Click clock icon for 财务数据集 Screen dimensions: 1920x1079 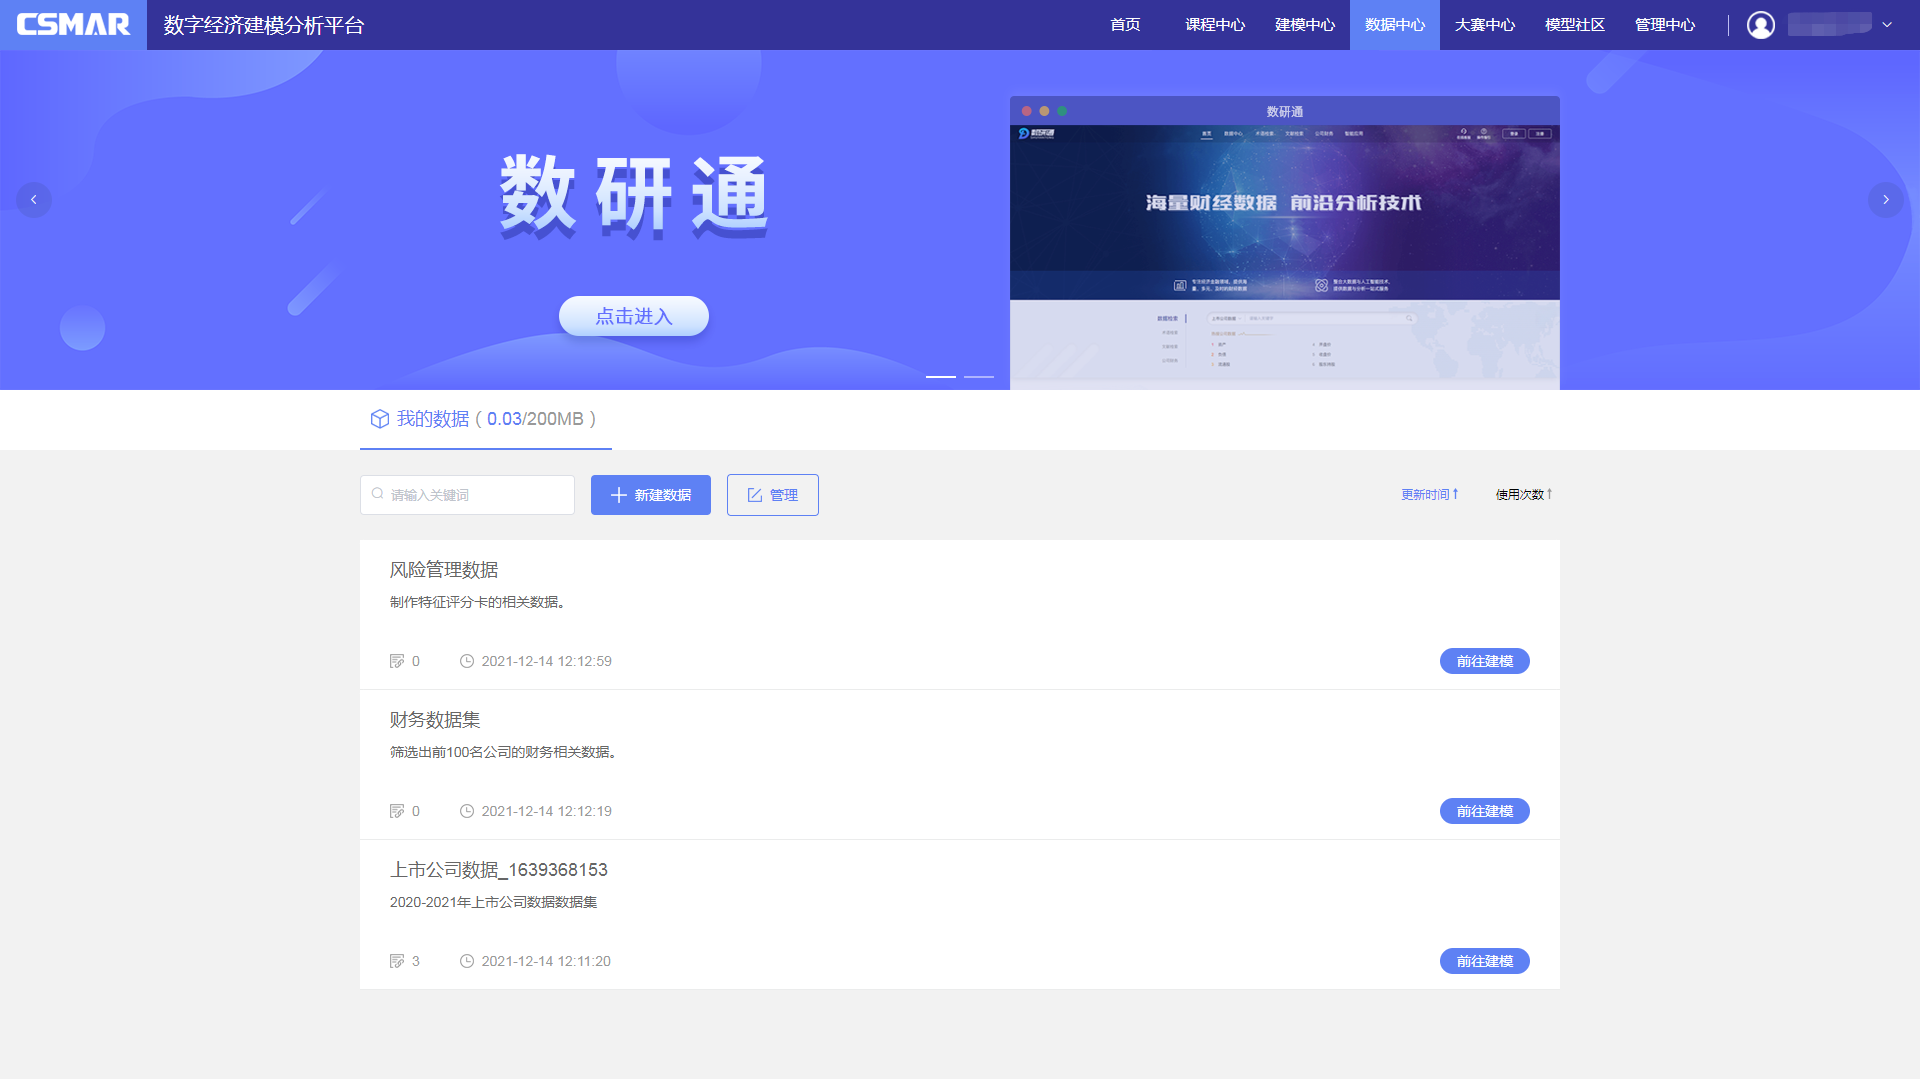(466, 811)
